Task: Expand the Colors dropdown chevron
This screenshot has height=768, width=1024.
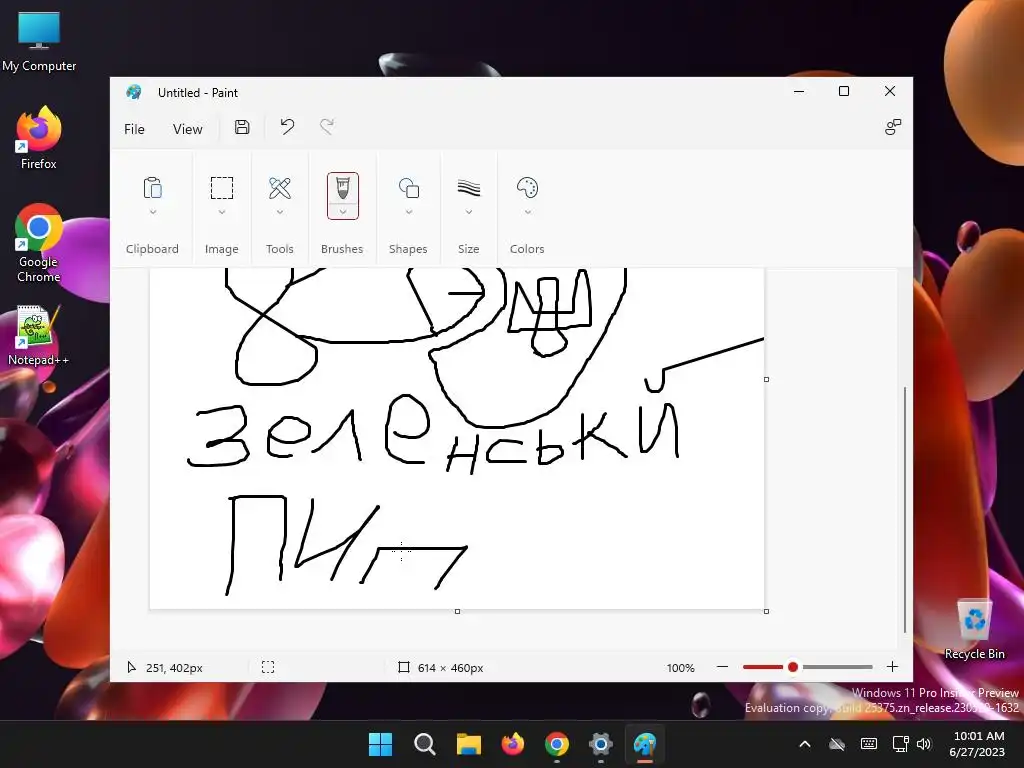Action: (x=527, y=212)
